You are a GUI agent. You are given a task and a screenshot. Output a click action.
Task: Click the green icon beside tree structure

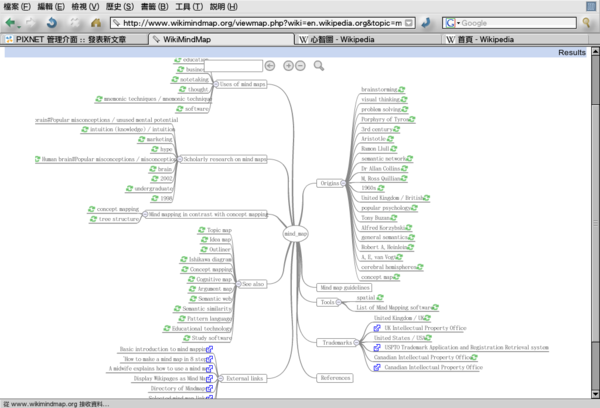click(93, 219)
